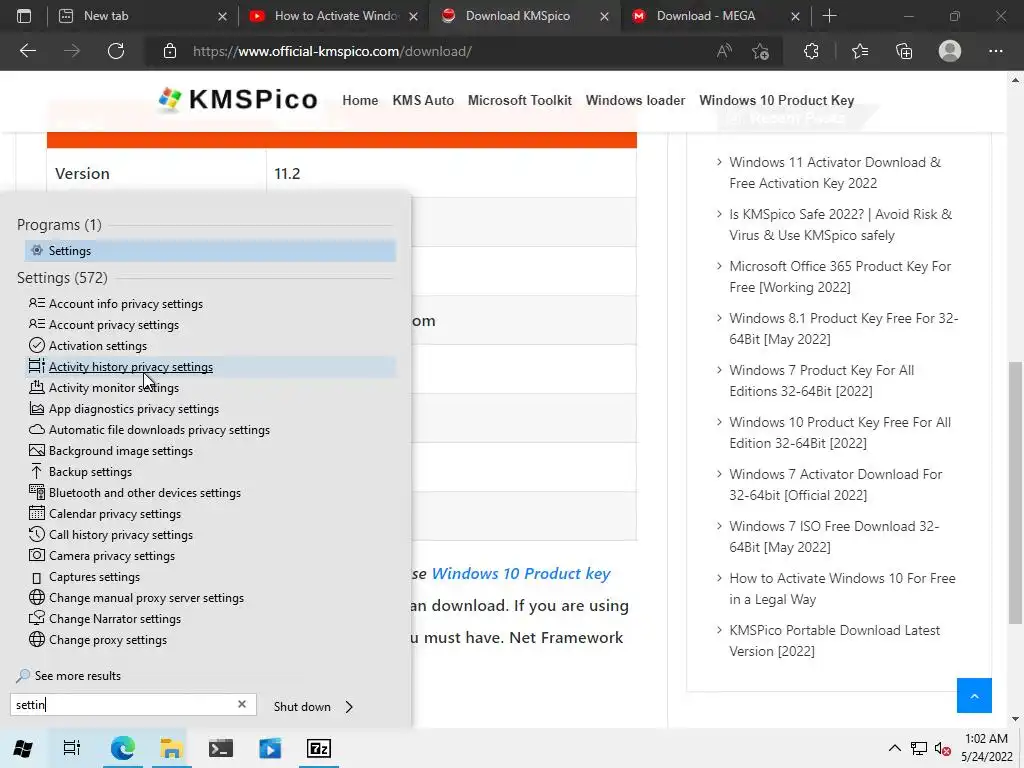Click the browser Back arrow
Screen dimensions: 1024x768
[27, 51]
